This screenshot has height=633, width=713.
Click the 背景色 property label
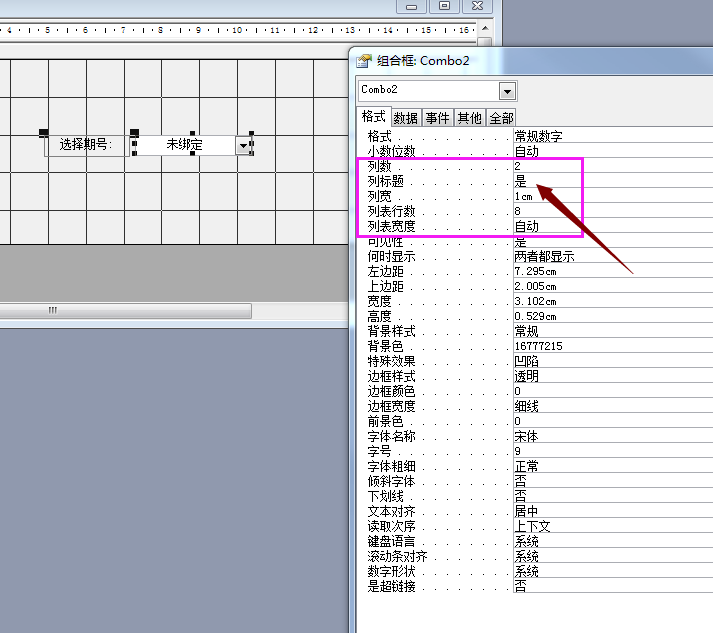click(386, 347)
